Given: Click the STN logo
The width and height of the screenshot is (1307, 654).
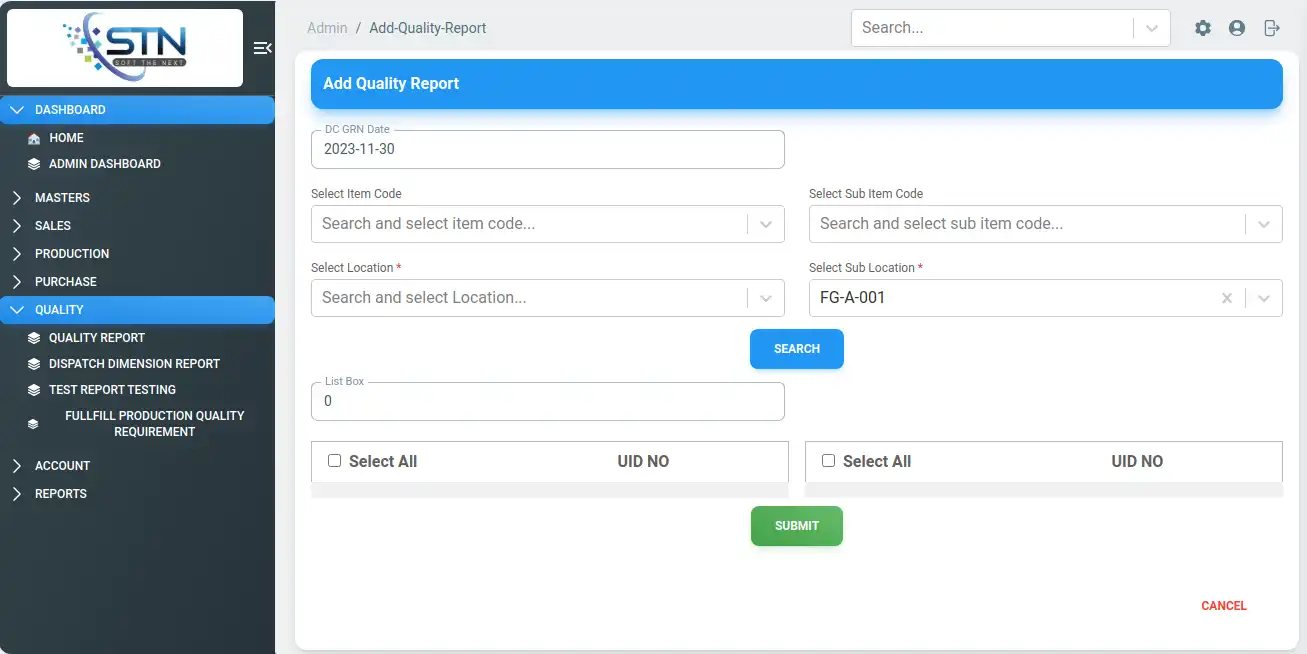Looking at the screenshot, I should (x=125, y=48).
